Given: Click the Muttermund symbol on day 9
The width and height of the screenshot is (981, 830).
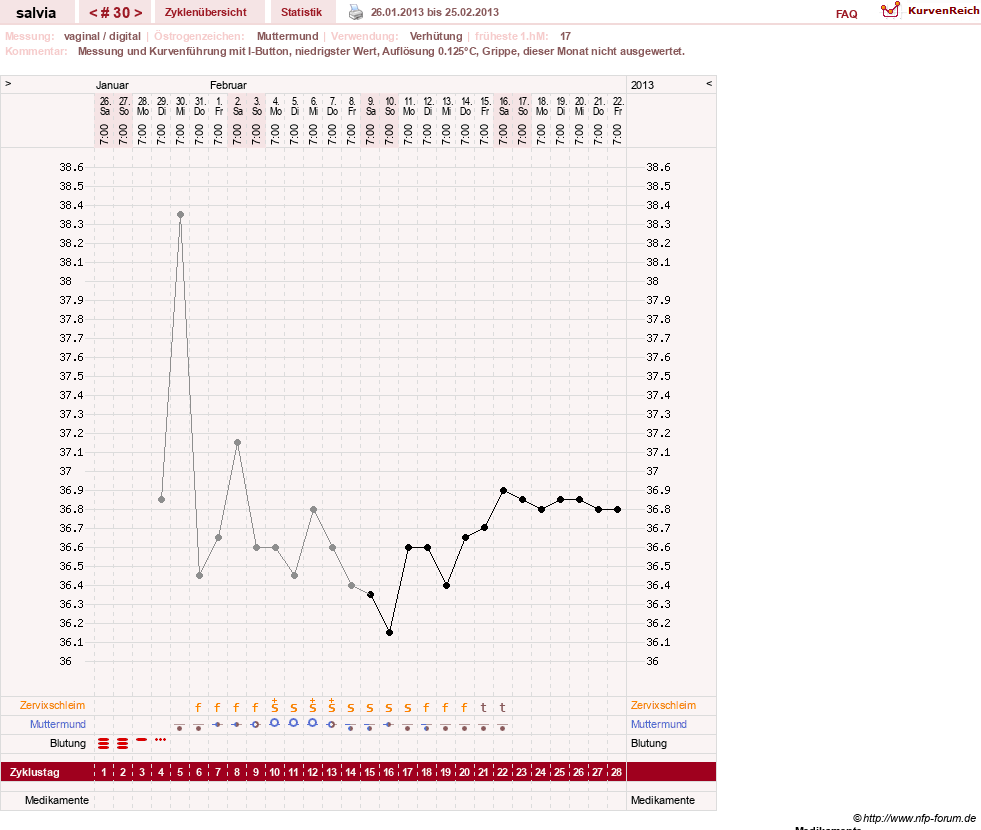Looking at the screenshot, I should [x=255, y=724].
